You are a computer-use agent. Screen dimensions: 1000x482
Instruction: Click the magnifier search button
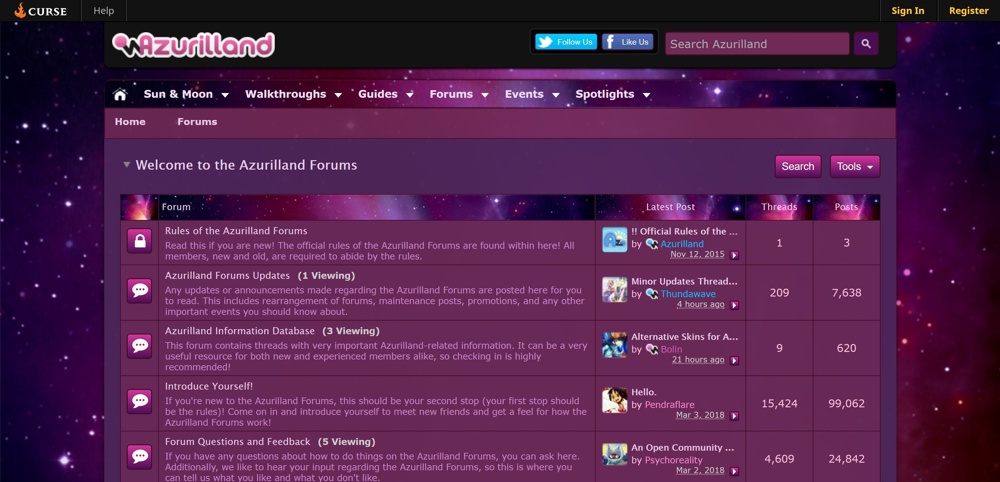[x=866, y=44]
